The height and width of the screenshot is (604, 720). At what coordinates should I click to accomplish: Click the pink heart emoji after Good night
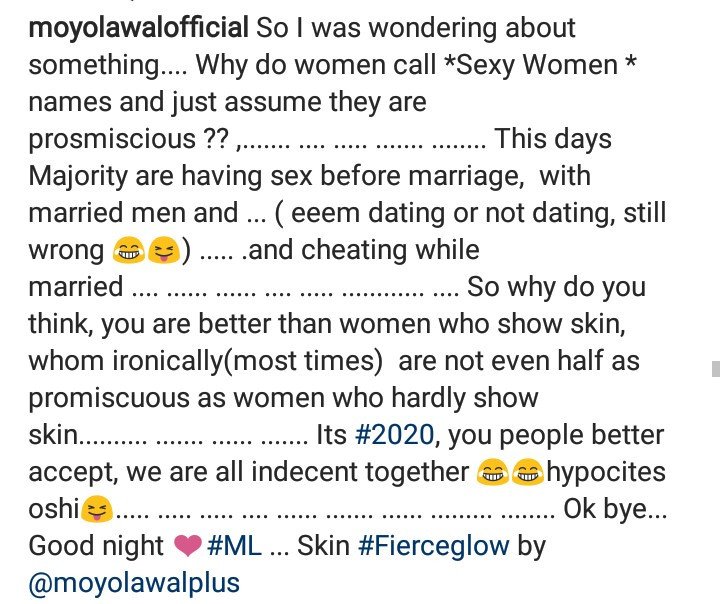188,547
